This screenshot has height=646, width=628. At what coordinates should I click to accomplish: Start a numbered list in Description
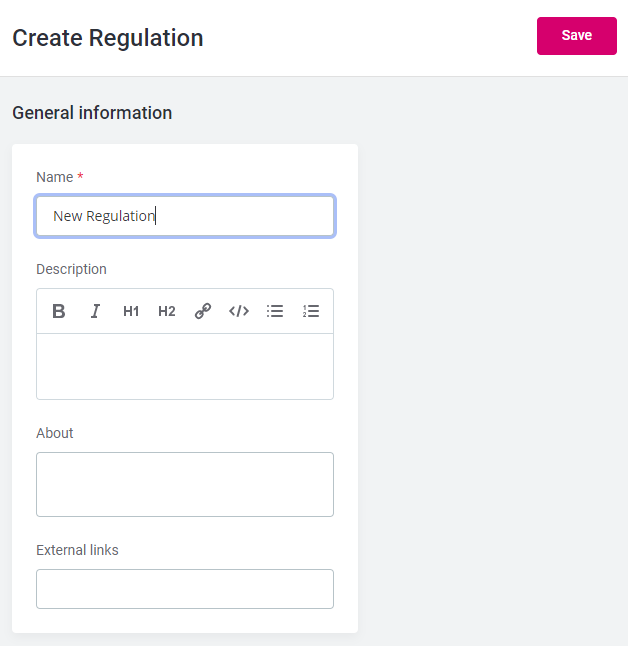point(311,311)
